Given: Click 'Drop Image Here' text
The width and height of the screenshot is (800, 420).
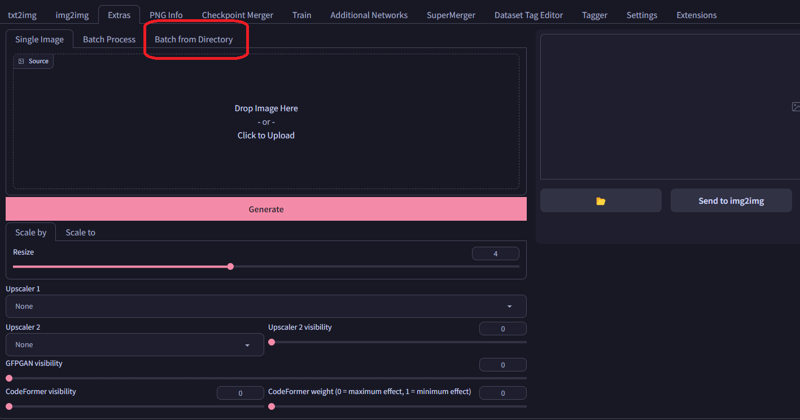Looking at the screenshot, I should click(x=266, y=108).
